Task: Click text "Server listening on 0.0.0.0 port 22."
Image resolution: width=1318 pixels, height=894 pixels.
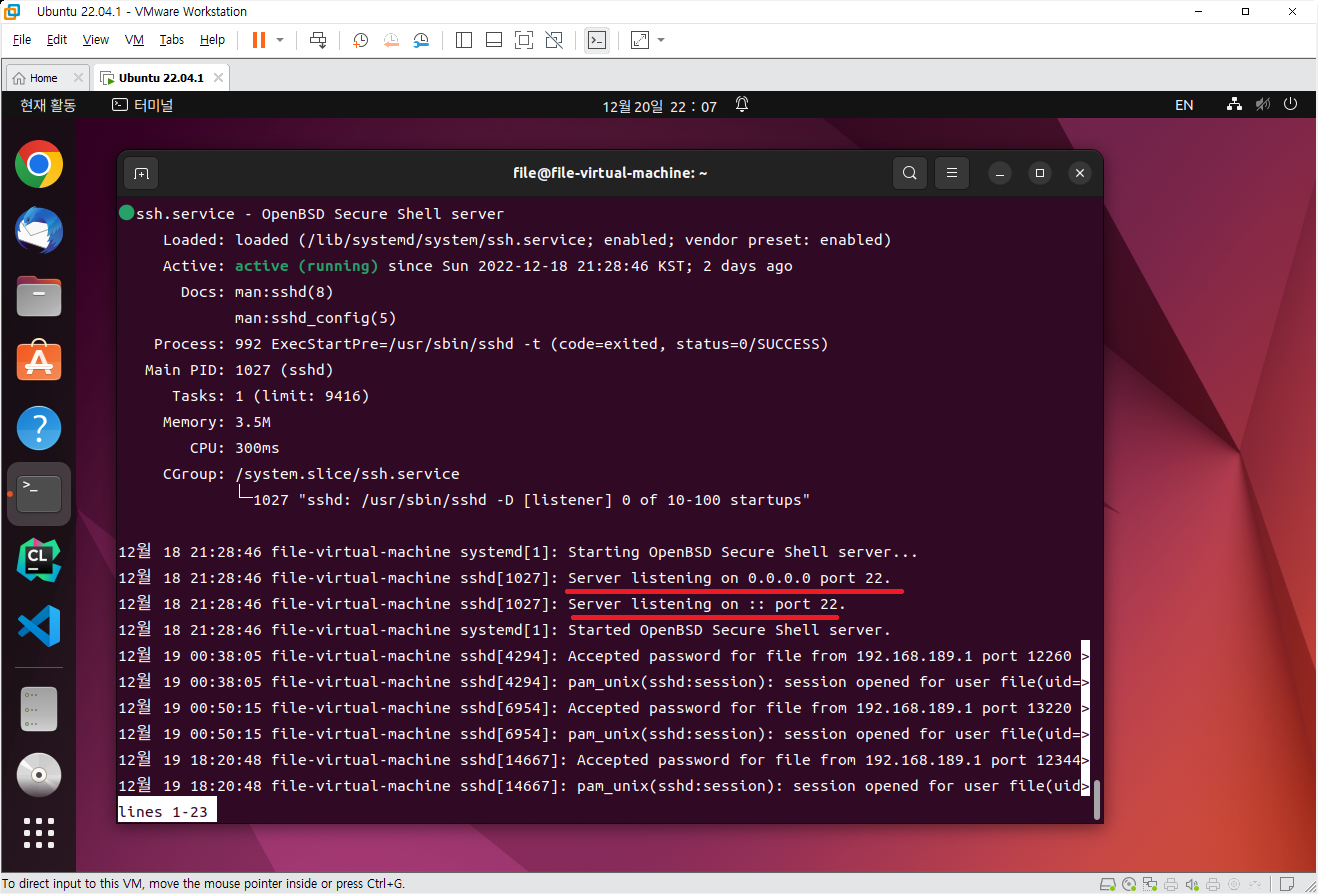Action: tap(729, 578)
